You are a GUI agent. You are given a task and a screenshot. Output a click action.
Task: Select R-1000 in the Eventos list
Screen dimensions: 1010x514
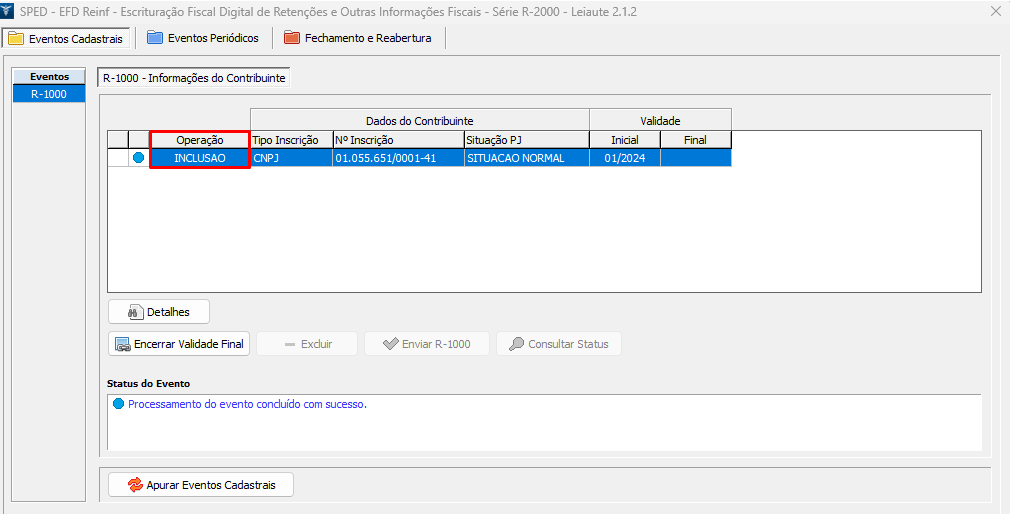49,94
